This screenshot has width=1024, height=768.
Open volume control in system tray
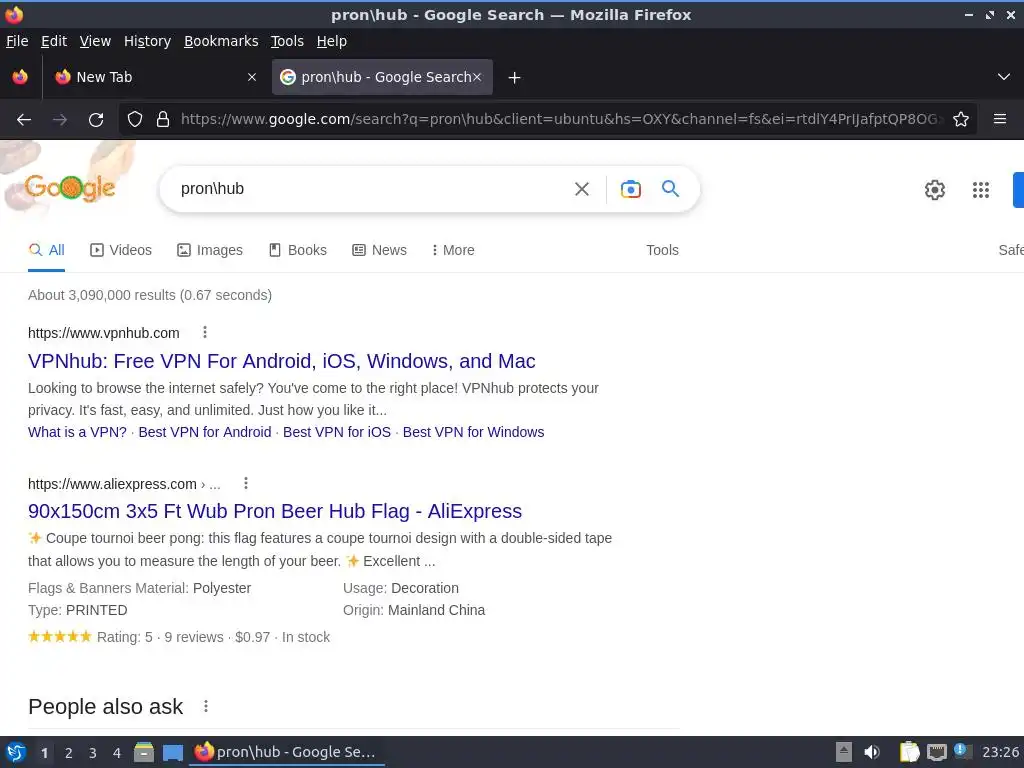coord(872,752)
